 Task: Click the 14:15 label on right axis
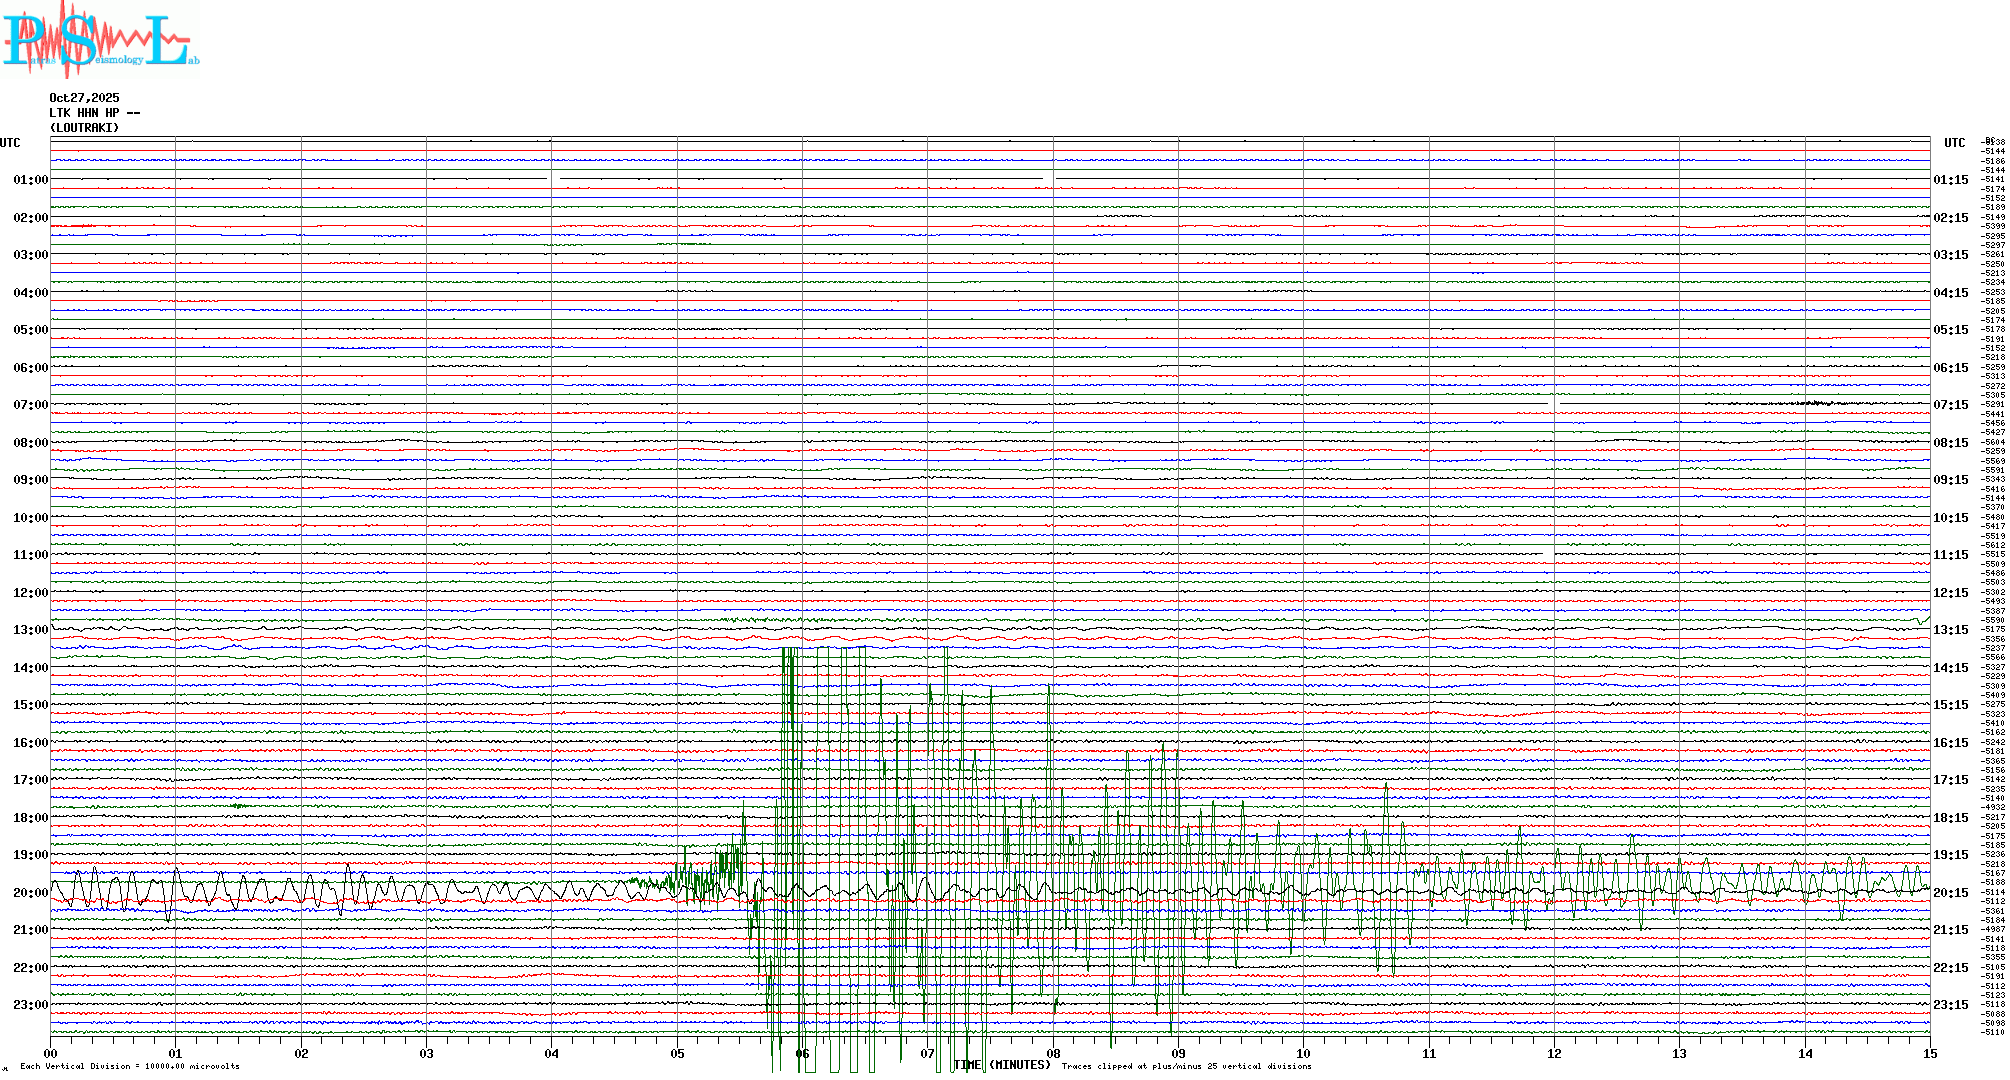pyautogui.click(x=1950, y=668)
